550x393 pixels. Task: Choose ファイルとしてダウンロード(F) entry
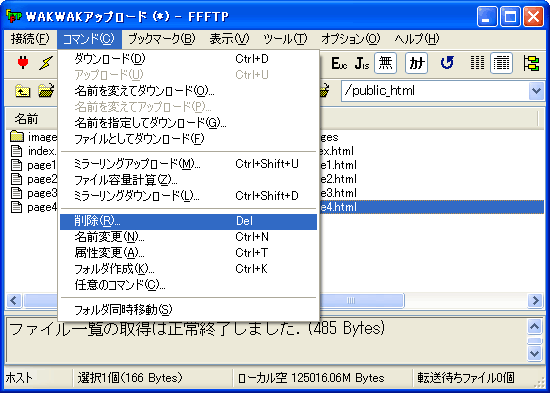coord(189,139)
